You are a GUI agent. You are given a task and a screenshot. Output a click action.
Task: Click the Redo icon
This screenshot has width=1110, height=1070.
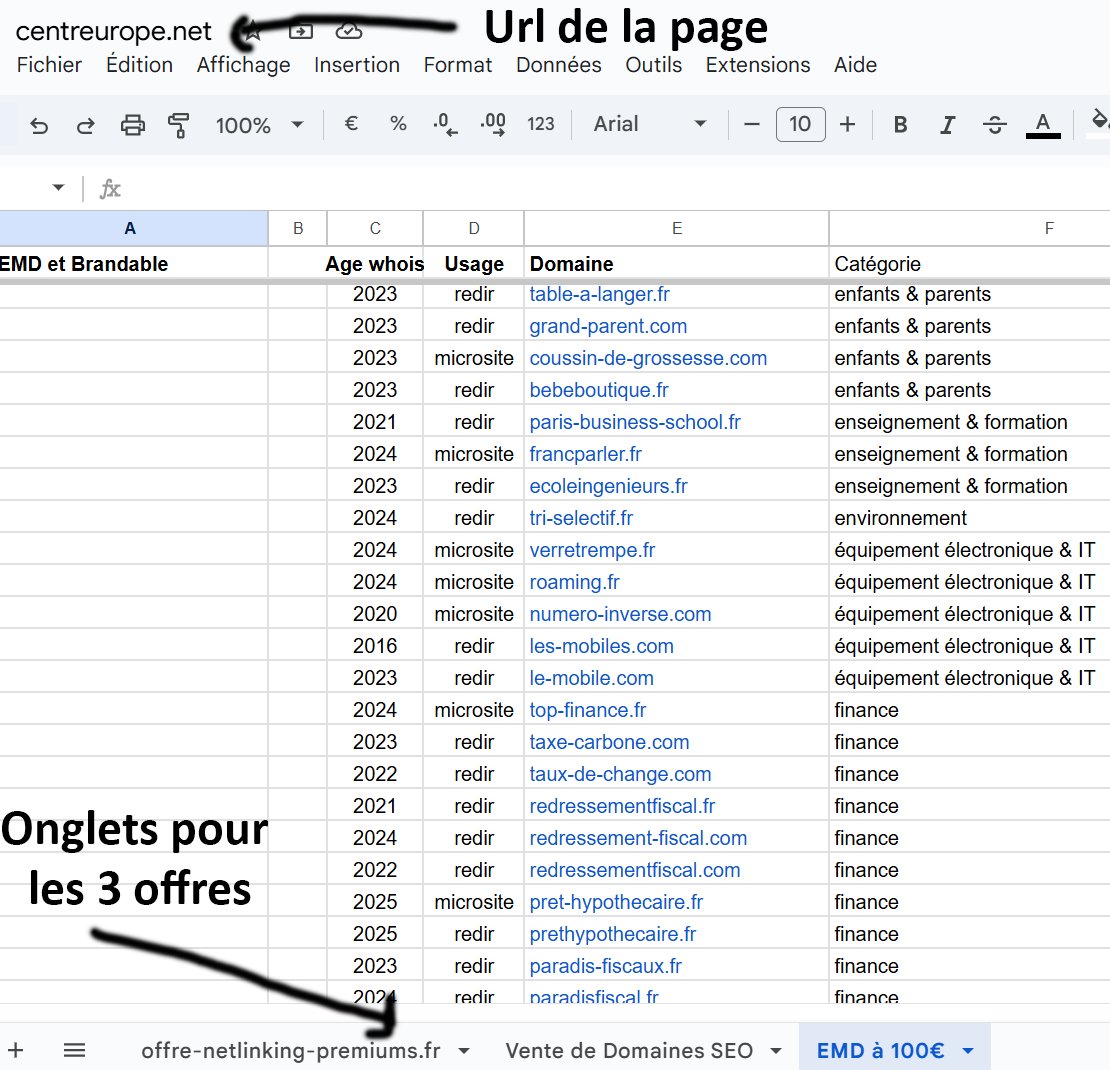(86, 126)
